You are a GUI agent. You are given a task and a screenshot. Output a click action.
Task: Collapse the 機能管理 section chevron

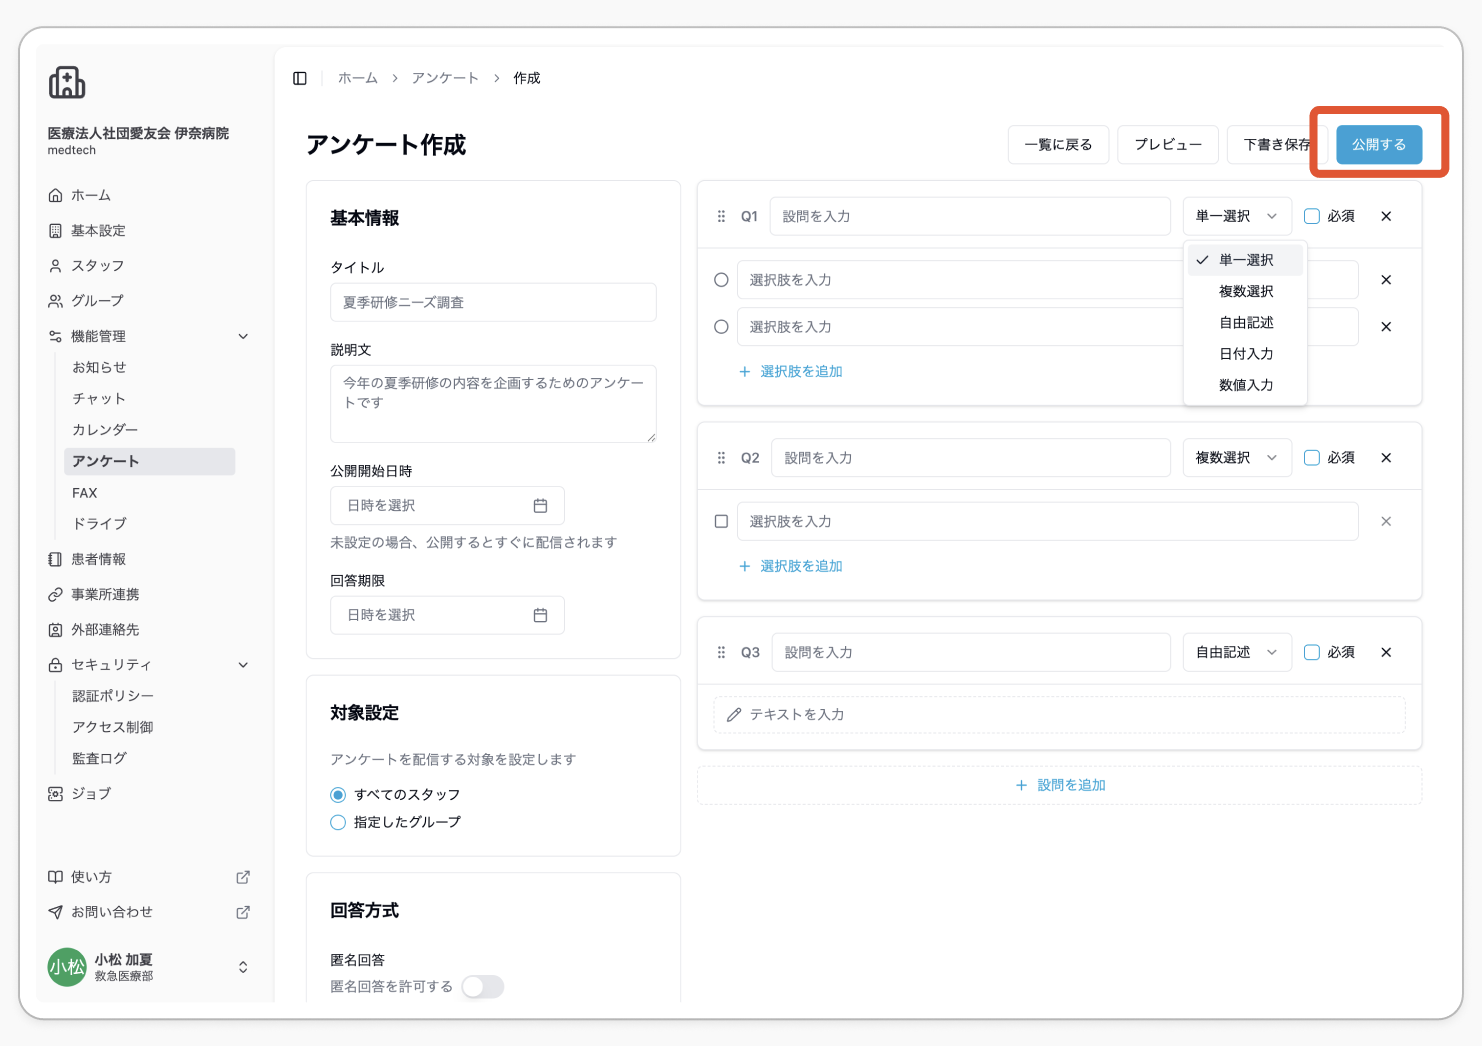[x=243, y=336]
